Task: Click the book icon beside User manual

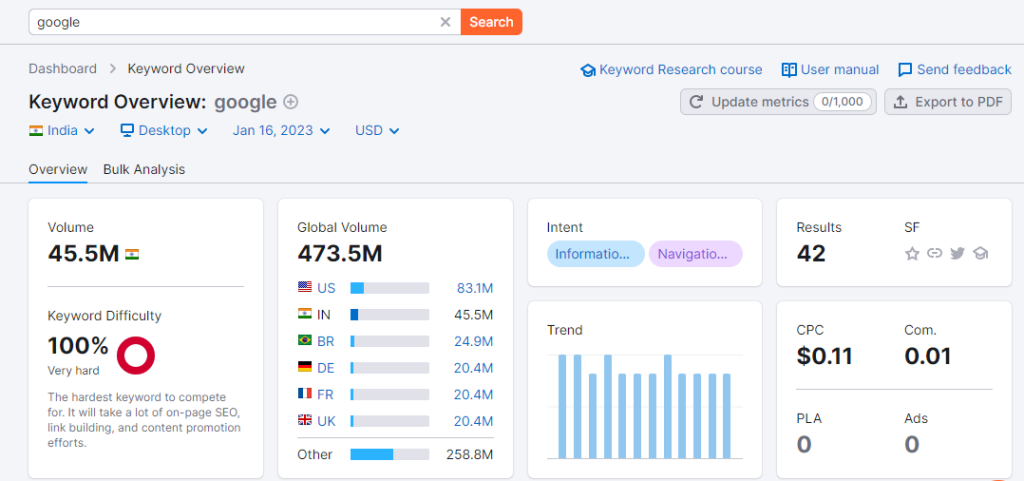Action: click(x=789, y=70)
